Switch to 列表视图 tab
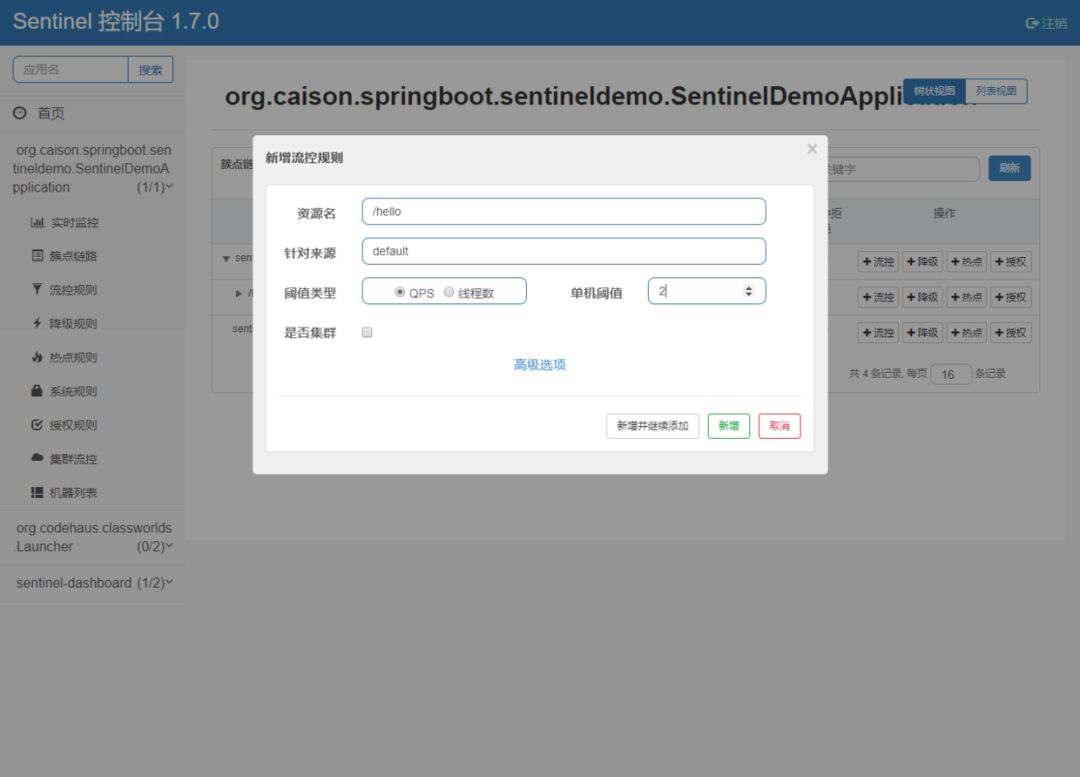Image resolution: width=1080 pixels, height=777 pixels. 996,91
